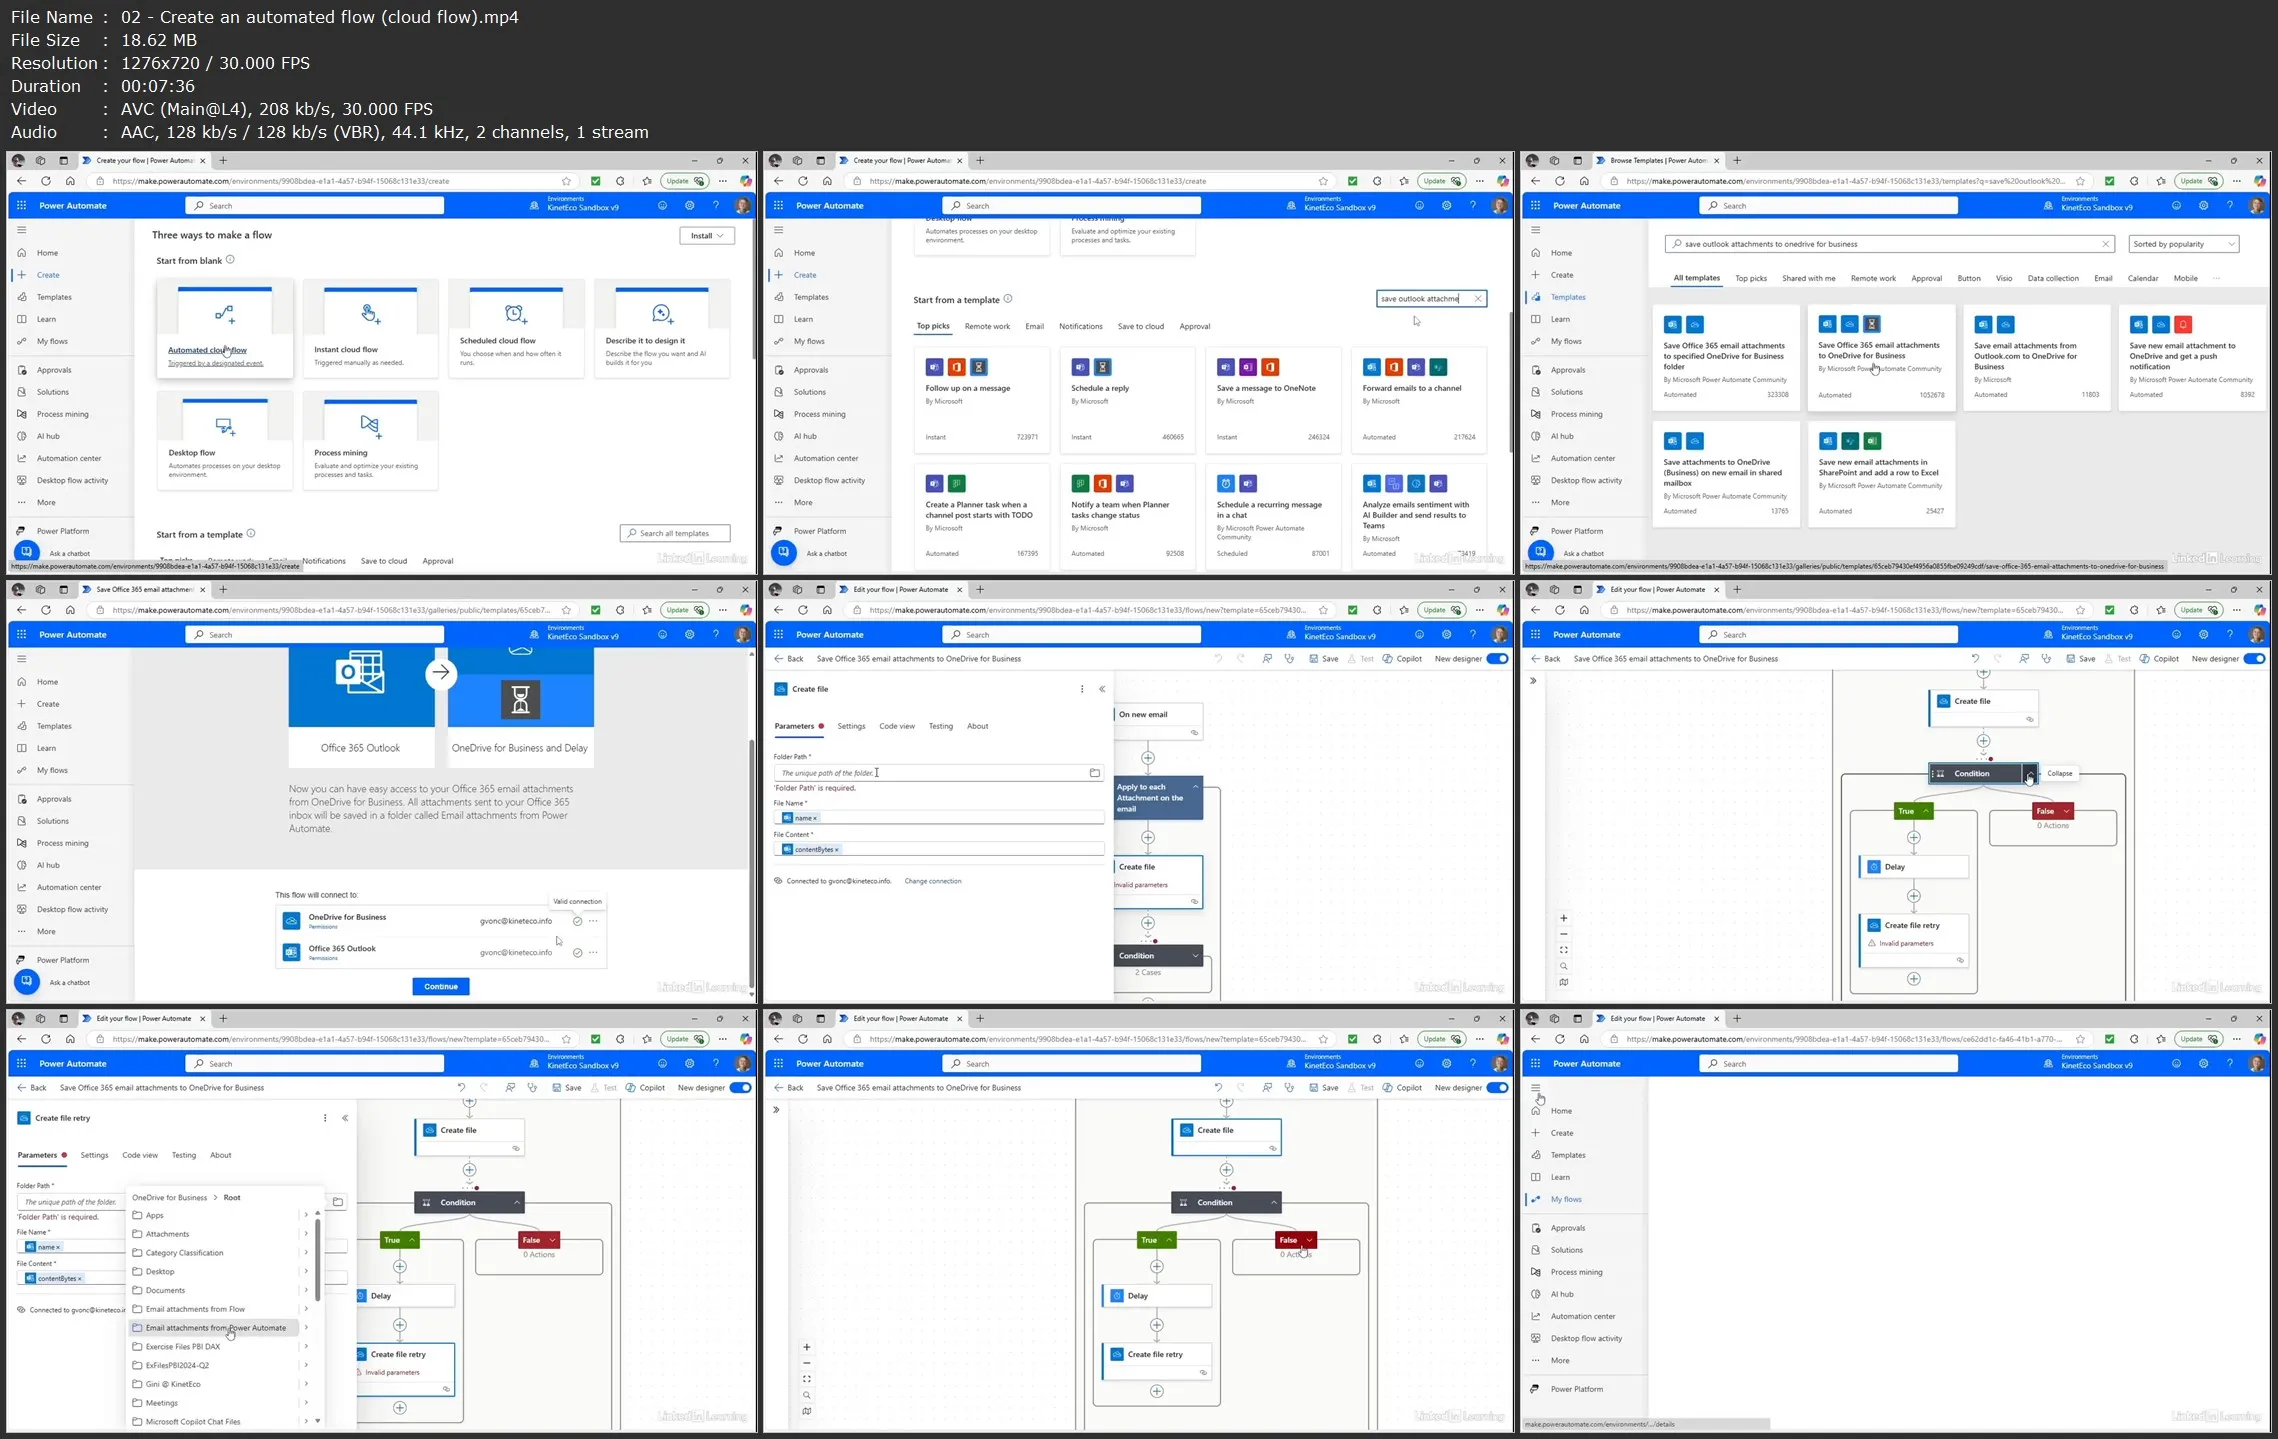Screen dimensions: 2278x1439
Task: Pick the Describe it to design it card
Action: (x=661, y=328)
